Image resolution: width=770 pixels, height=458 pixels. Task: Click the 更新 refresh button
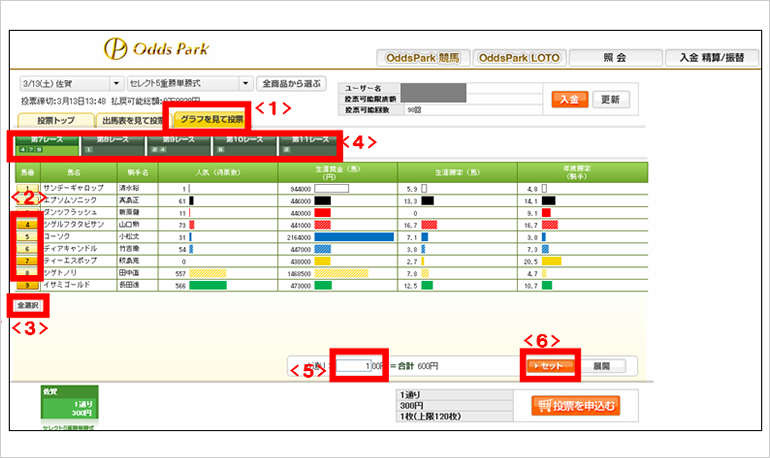coord(610,100)
